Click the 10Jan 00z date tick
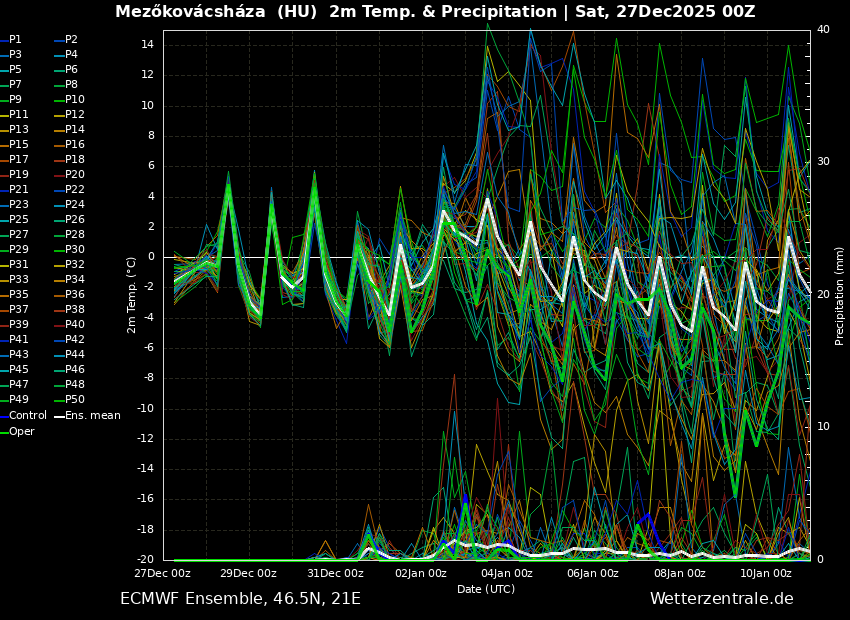Screen dimensions: 850x620 766,574
